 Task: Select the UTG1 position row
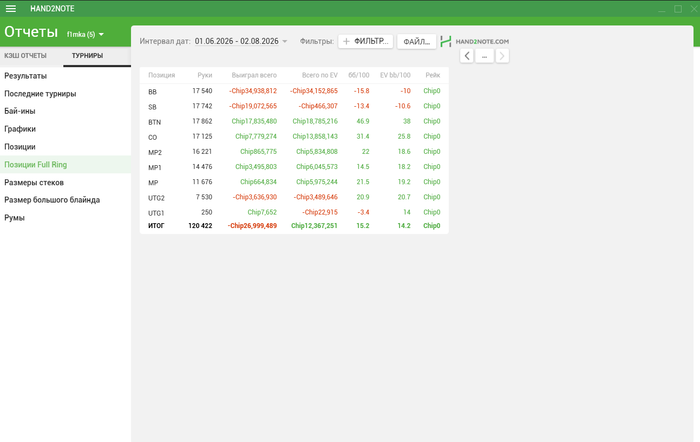[294, 213]
